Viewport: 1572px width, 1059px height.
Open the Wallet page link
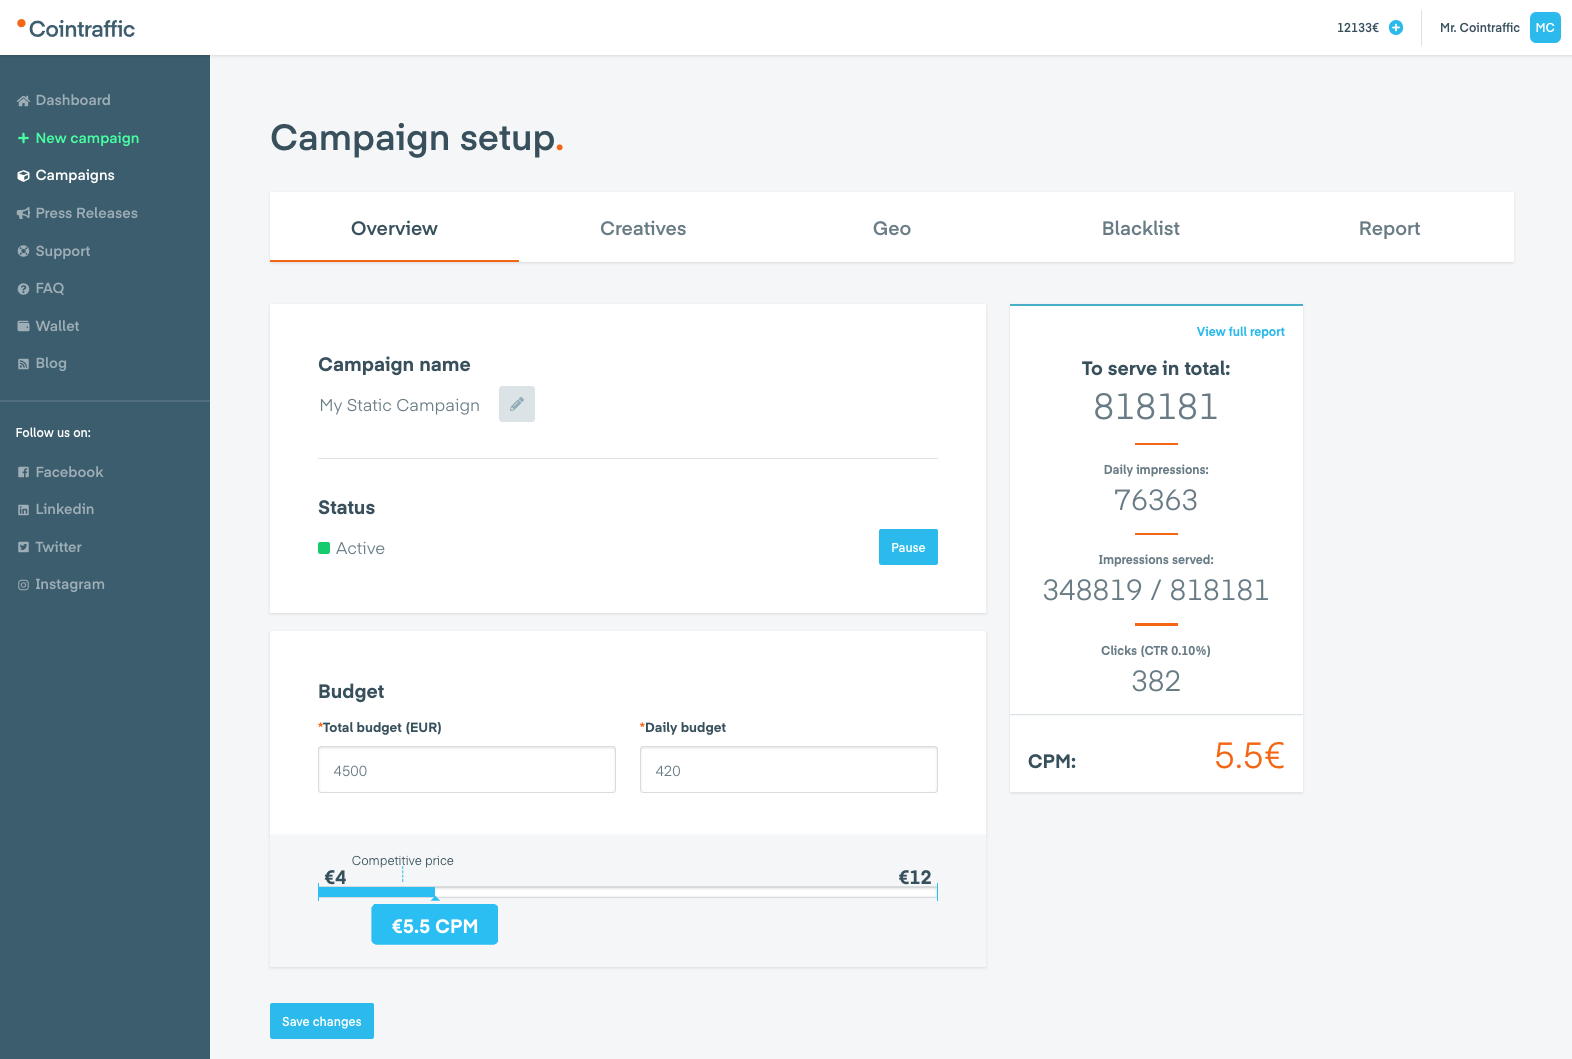(x=57, y=326)
